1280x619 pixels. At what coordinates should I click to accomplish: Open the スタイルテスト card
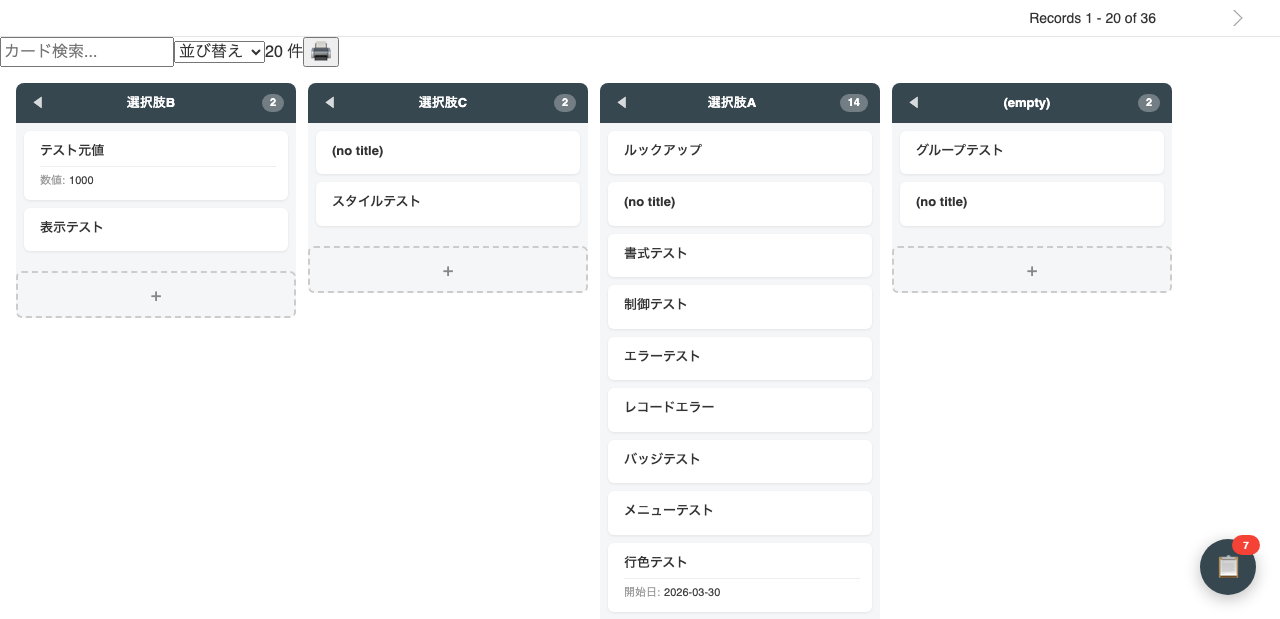448,203
